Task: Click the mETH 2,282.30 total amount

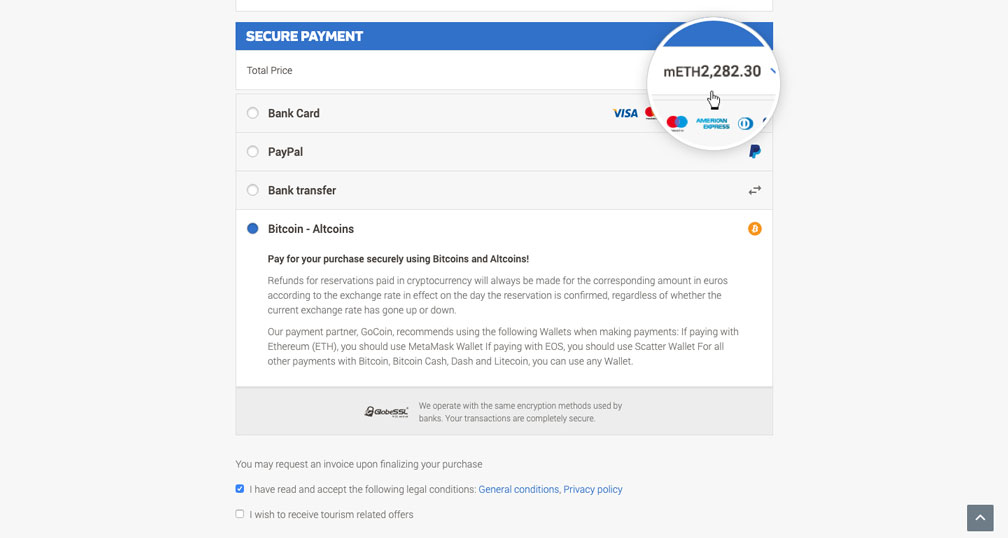Action: (x=712, y=72)
